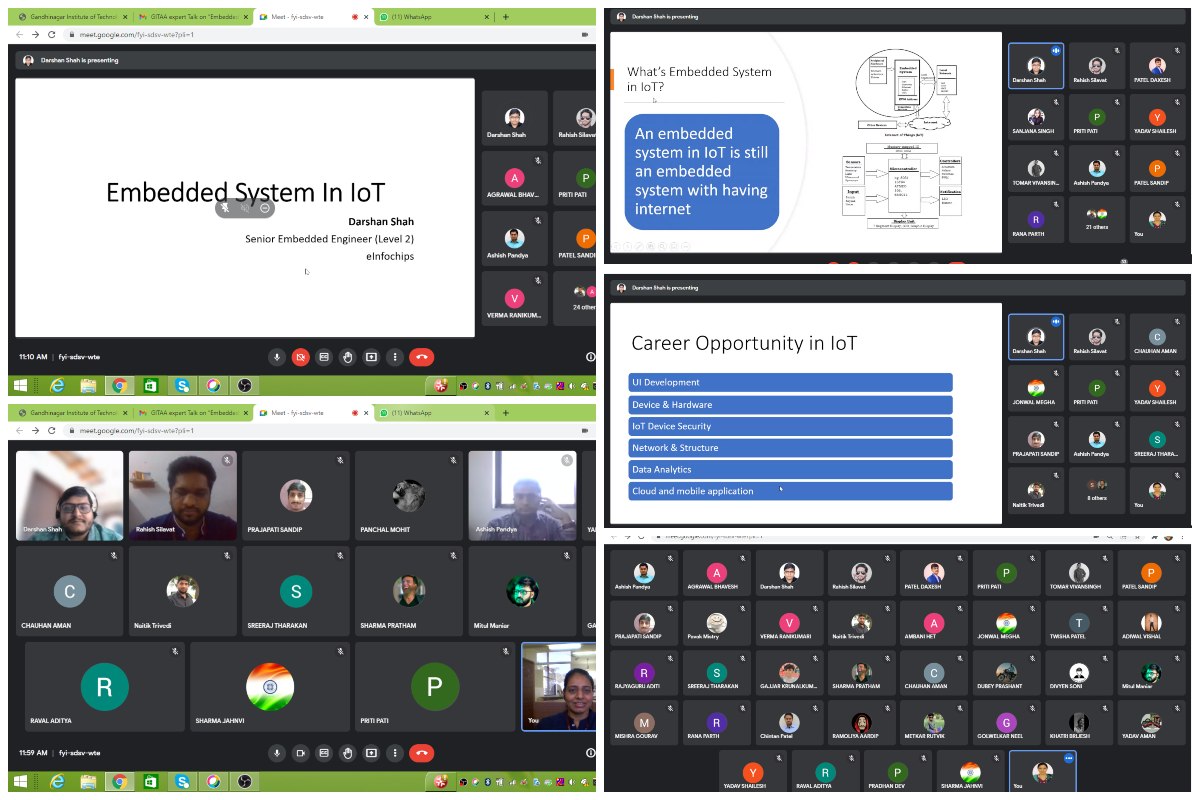Click Present now icon in the 11:59 AM Meet window
1200x800 pixels.
coord(371,752)
